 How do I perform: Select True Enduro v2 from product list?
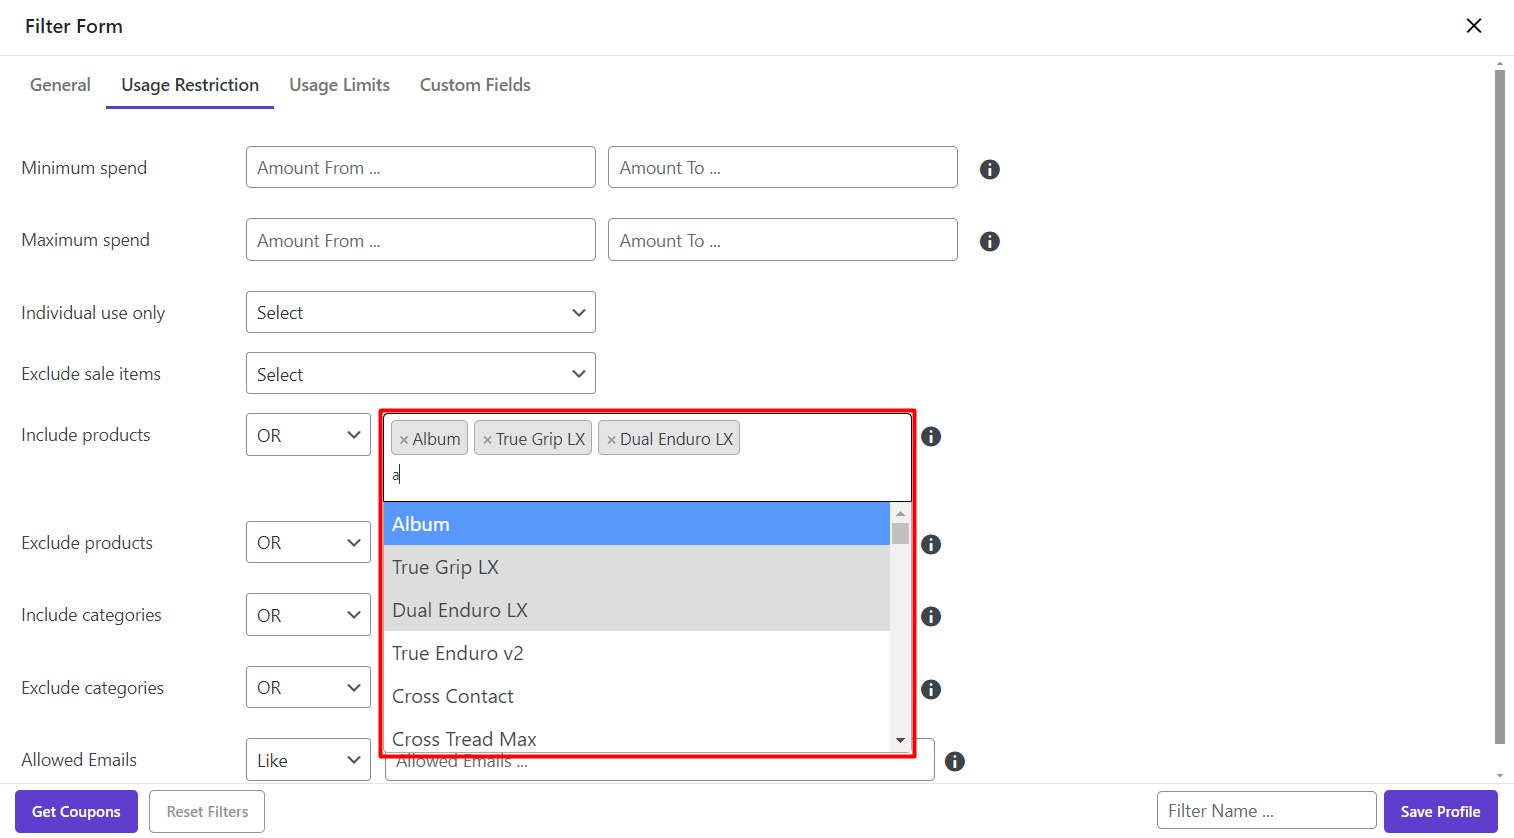458,653
